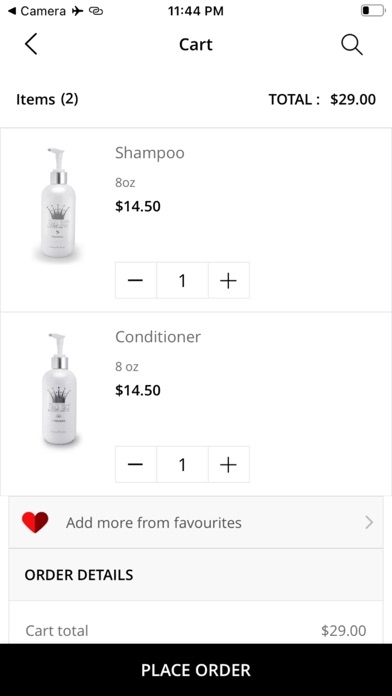This screenshot has height=696, width=392.
Task: Increase Conditioner quantity with plus icon
Action: click(229, 464)
